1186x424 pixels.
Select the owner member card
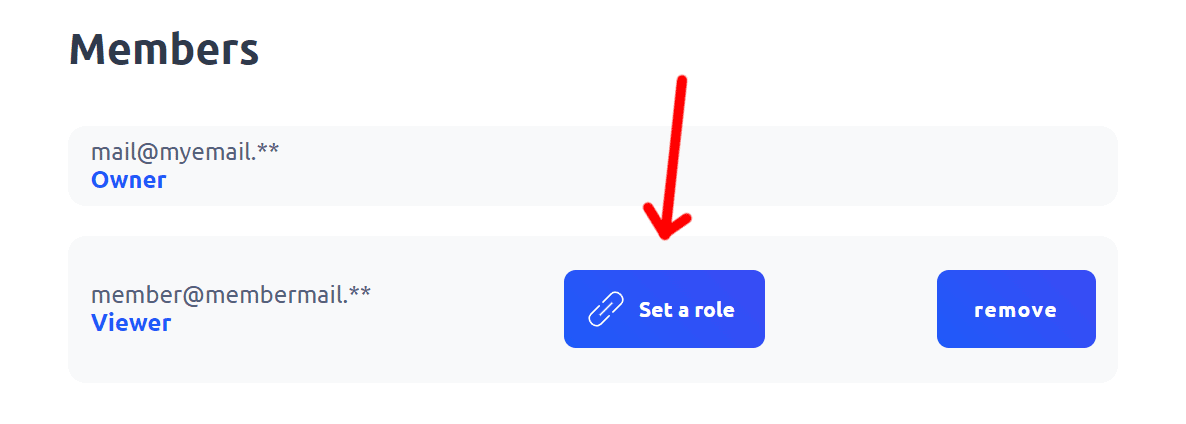point(593,166)
